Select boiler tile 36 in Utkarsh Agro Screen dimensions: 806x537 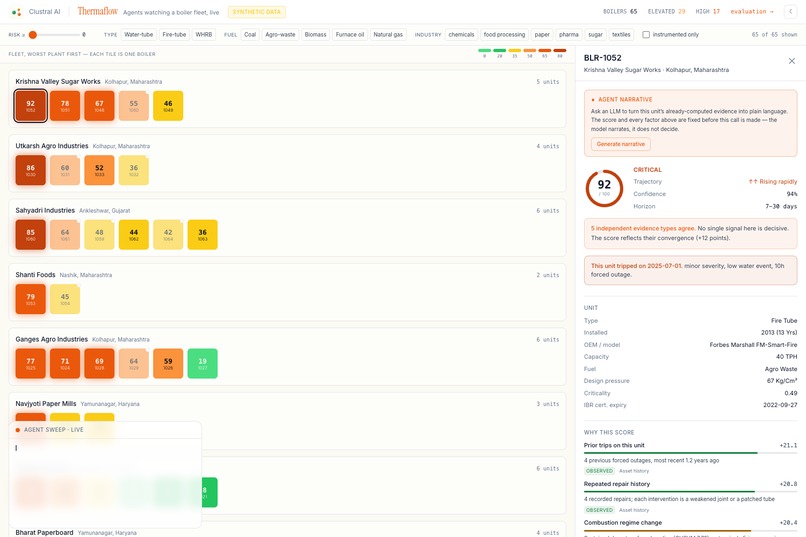[134, 170]
